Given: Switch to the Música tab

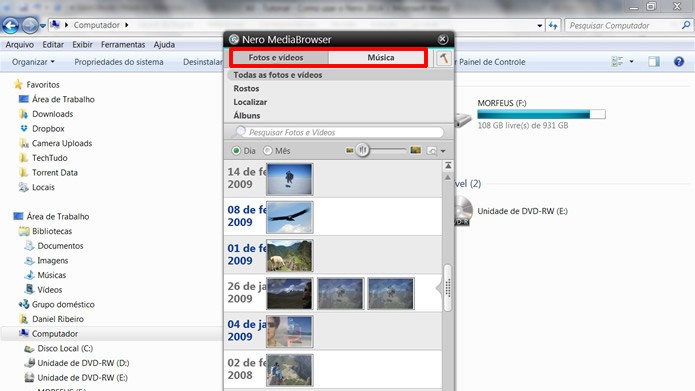Looking at the screenshot, I should point(380,58).
